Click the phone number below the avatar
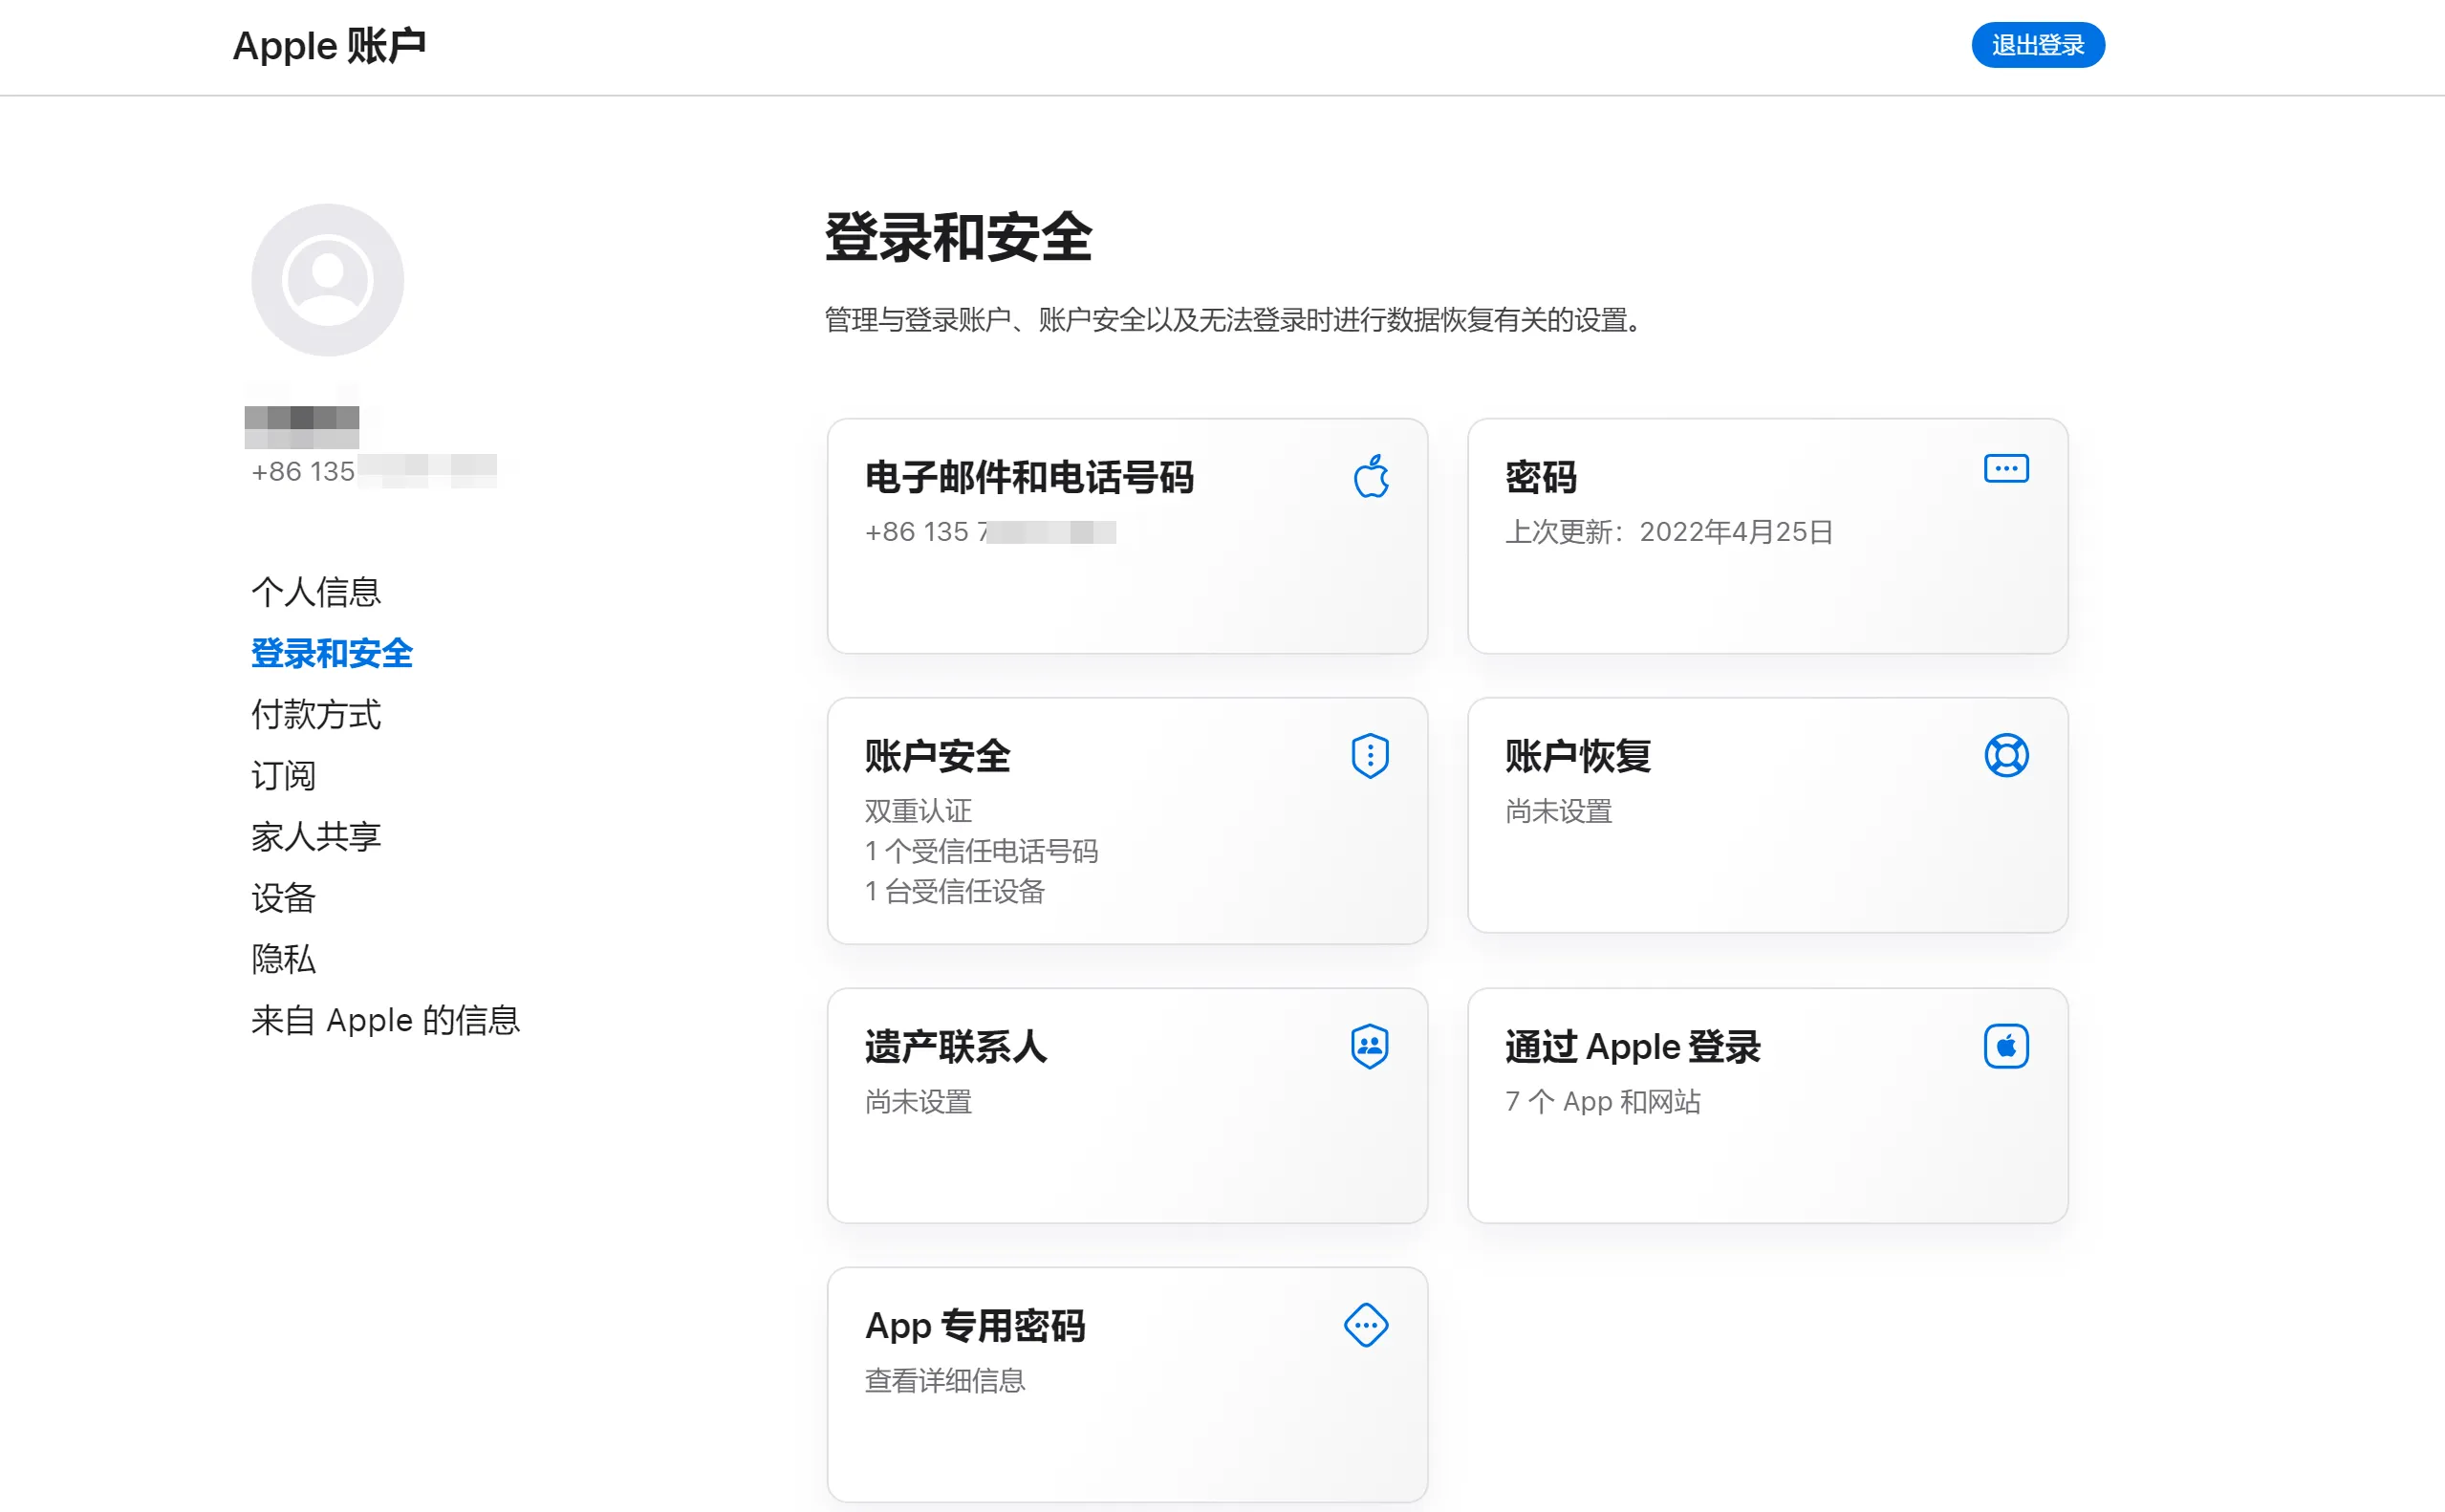Viewport: 2445px width, 1512px height. (x=374, y=471)
